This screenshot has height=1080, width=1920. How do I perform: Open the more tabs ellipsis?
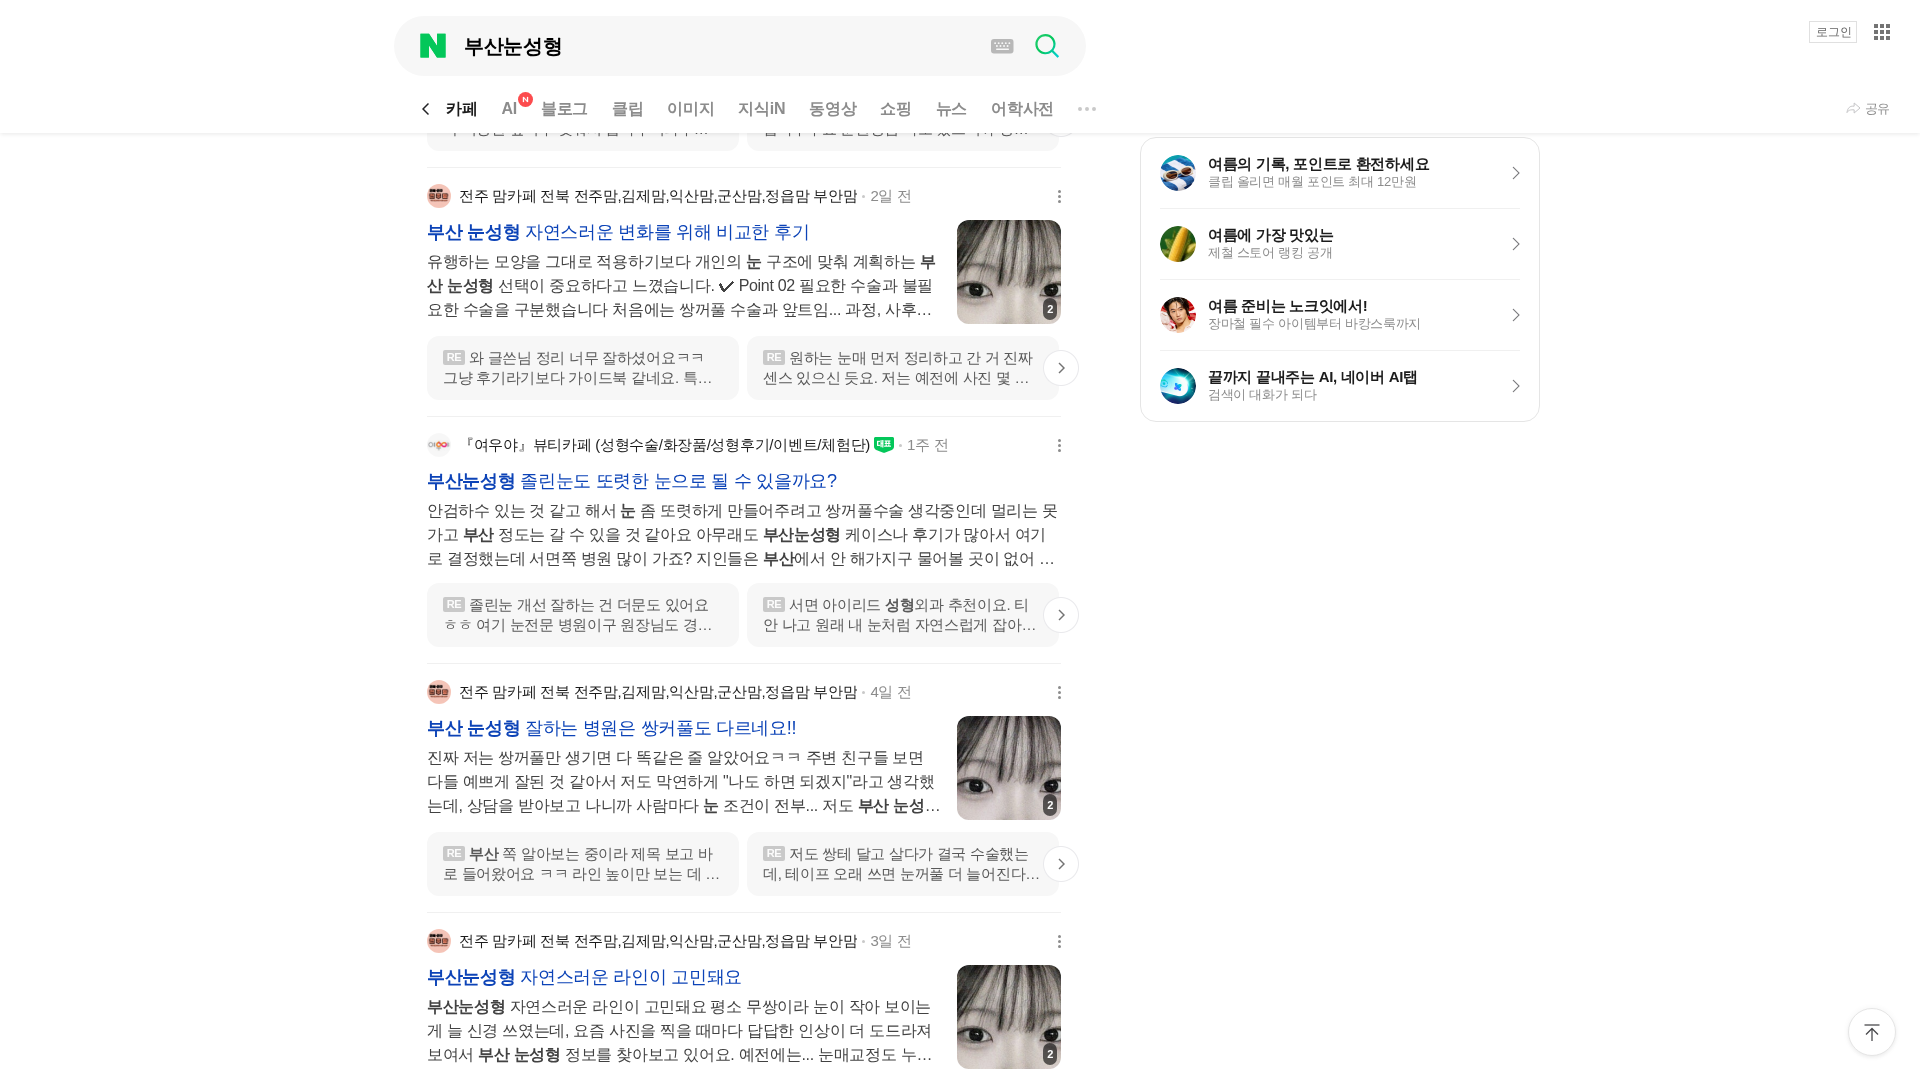(1087, 109)
